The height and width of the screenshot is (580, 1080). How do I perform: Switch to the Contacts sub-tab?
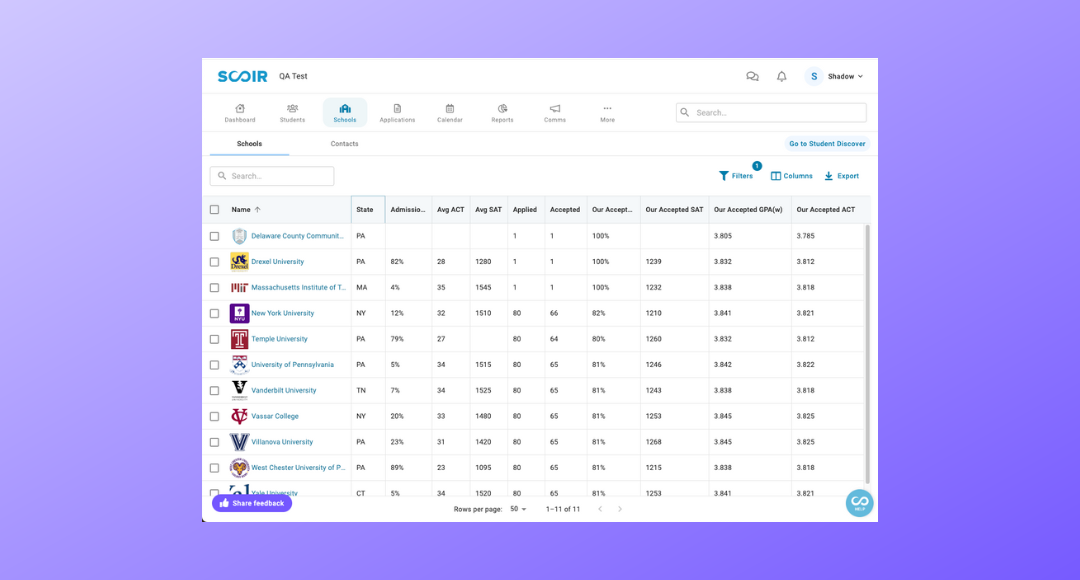click(344, 144)
